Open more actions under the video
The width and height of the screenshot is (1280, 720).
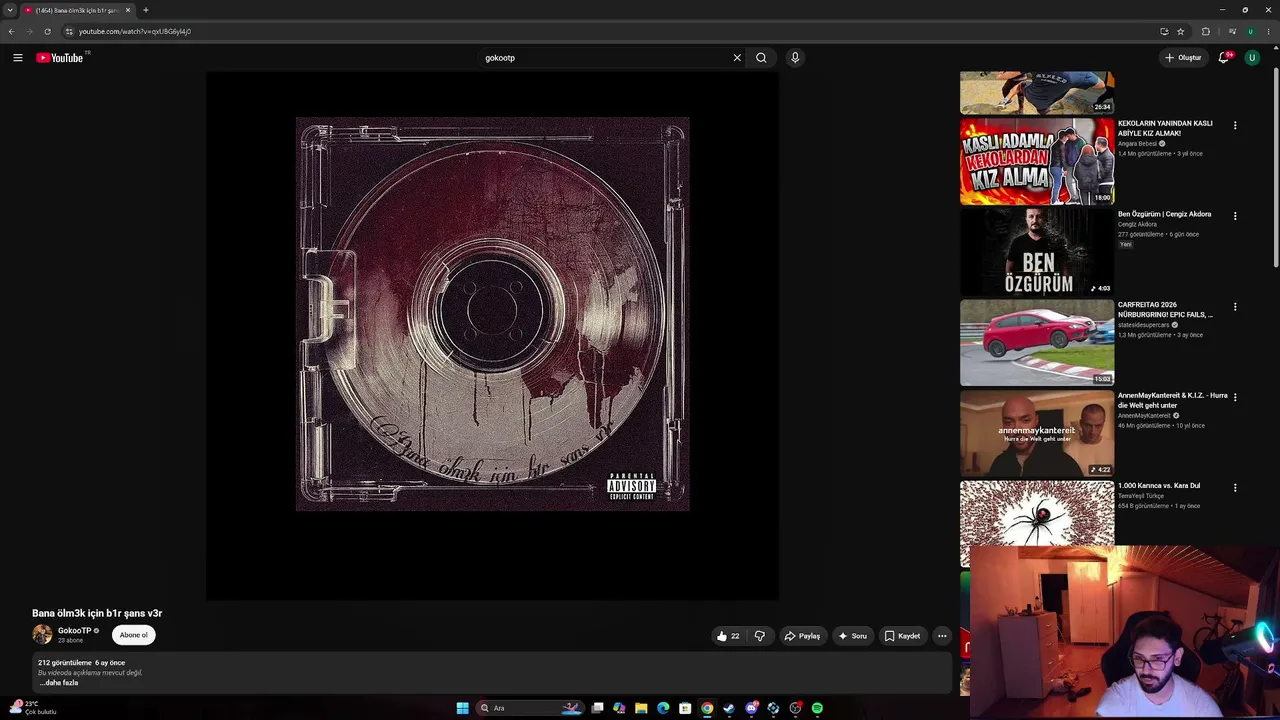(x=942, y=636)
